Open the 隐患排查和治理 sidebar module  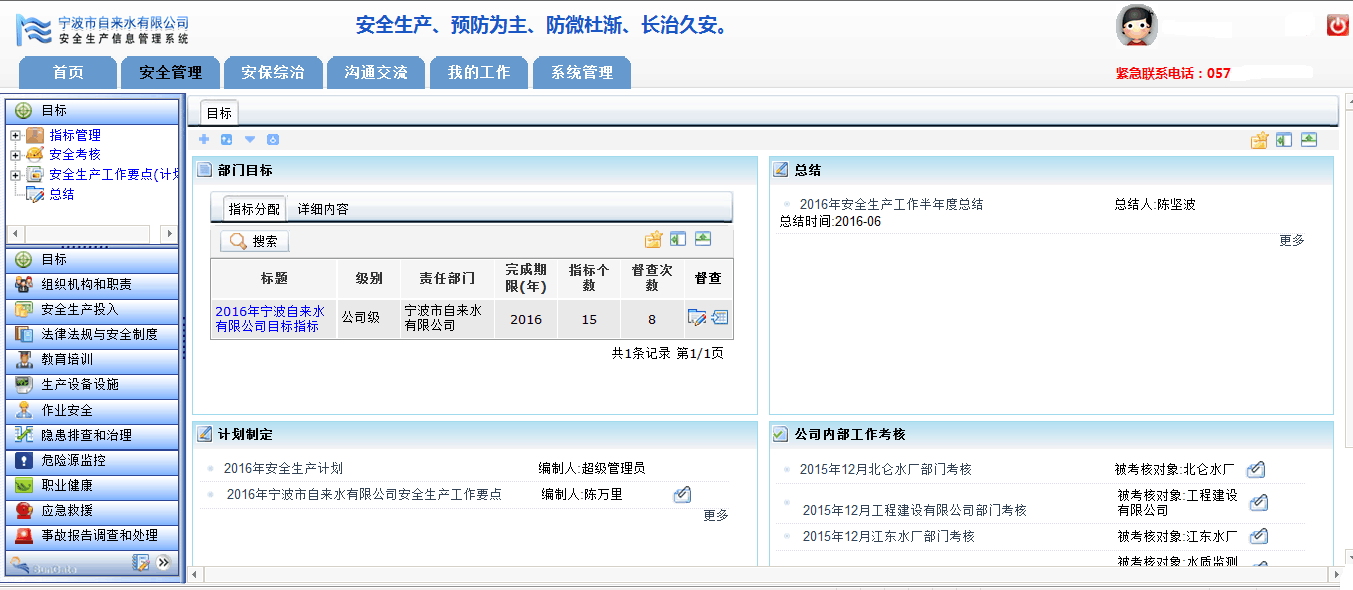coord(92,436)
